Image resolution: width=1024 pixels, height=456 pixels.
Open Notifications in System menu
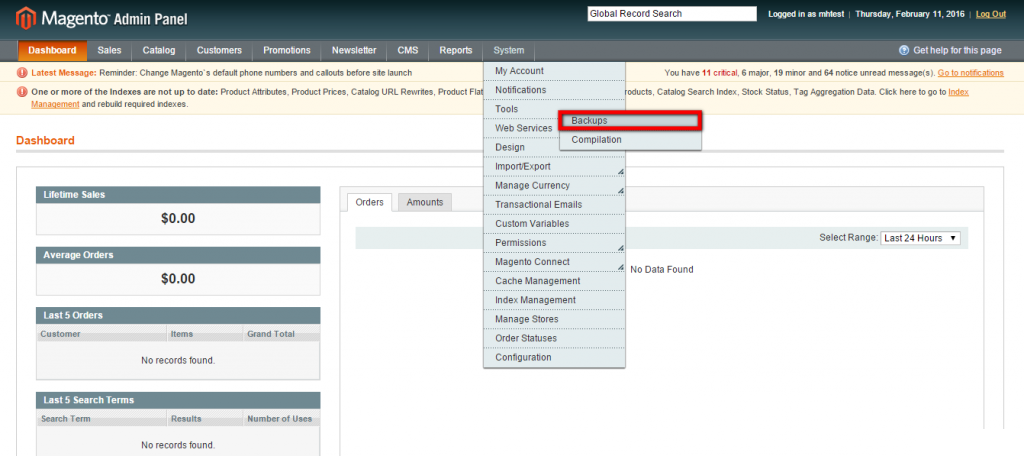[554, 90]
